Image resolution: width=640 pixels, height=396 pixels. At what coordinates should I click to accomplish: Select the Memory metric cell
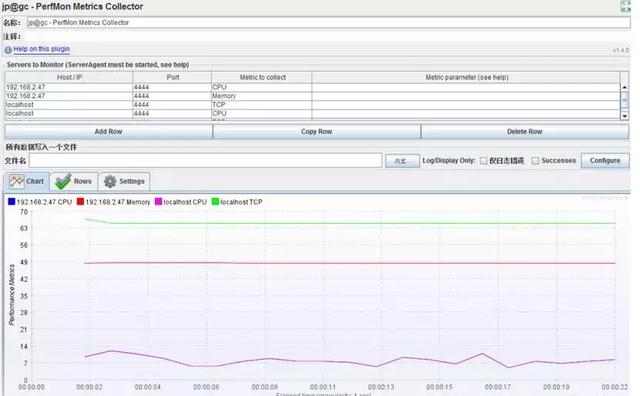click(262, 96)
